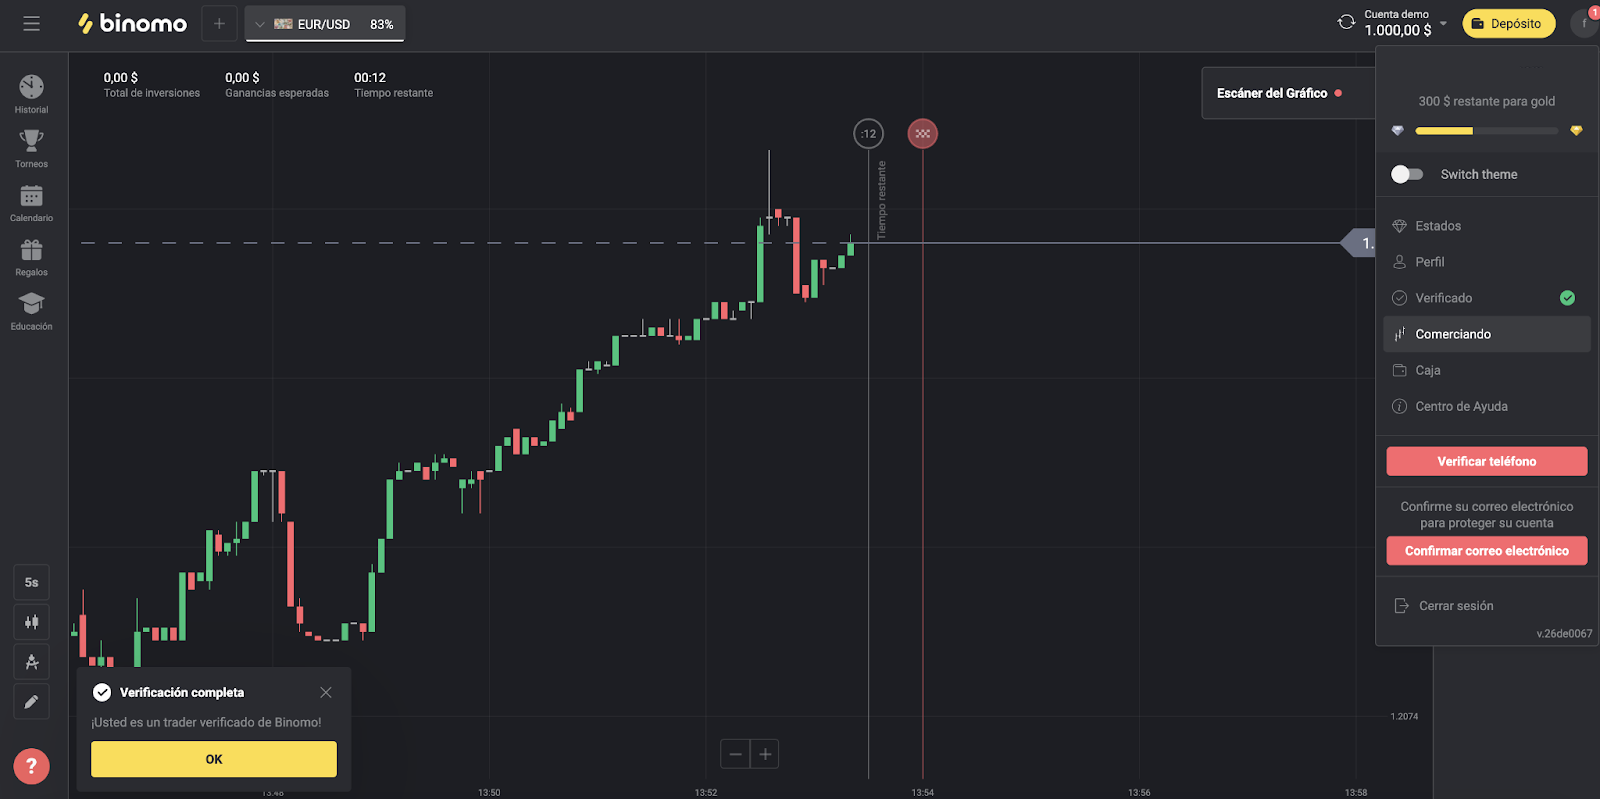This screenshot has width=1600, height=799.
Task: Open Regalos gift icon
Action: (31, 251)
